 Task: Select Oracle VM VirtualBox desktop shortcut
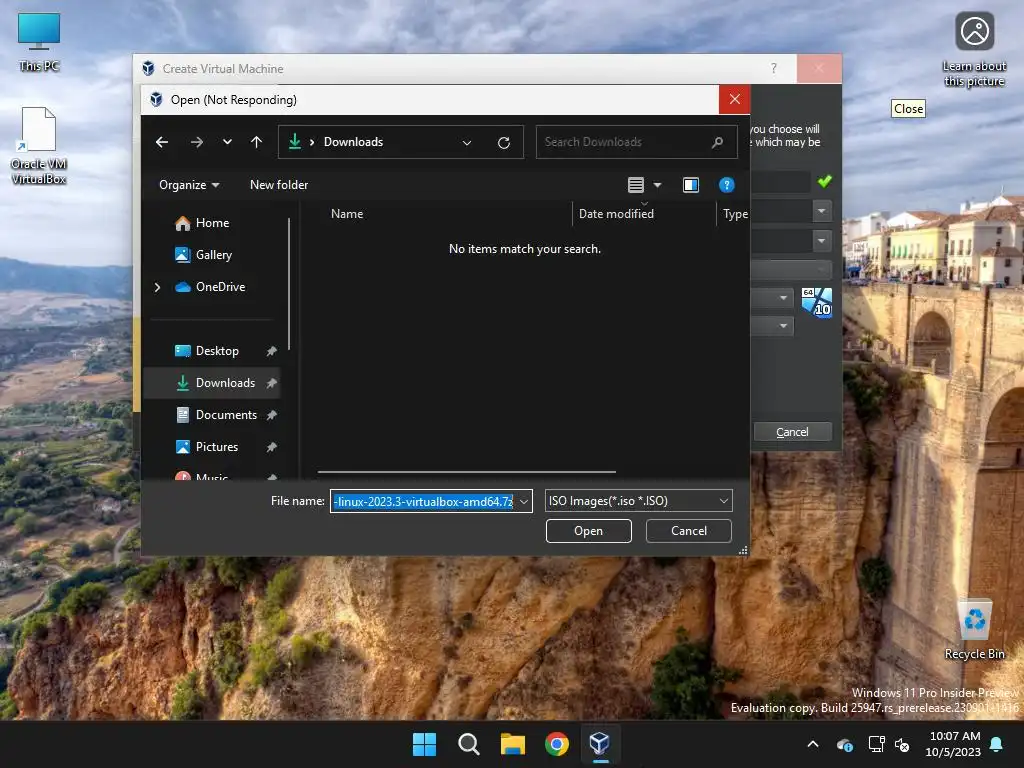tap(39, 146)
